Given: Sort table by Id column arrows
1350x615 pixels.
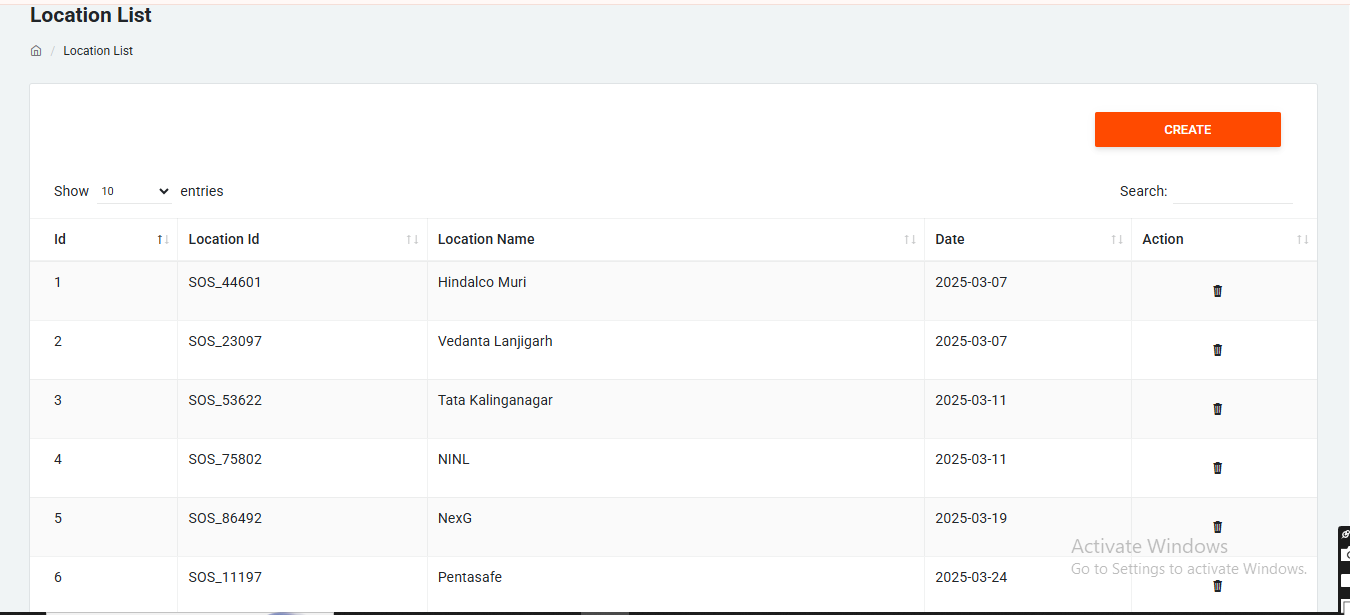Looking at the screenshot, I should (162, 240).
